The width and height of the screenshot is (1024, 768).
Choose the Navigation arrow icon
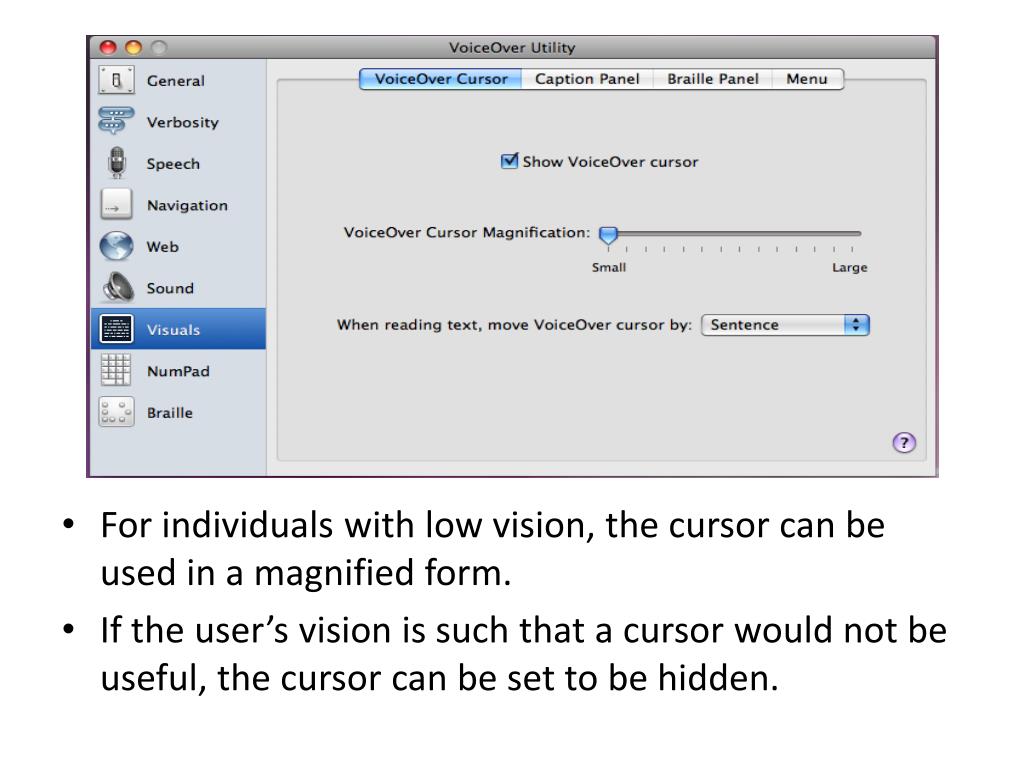(116, 204)
